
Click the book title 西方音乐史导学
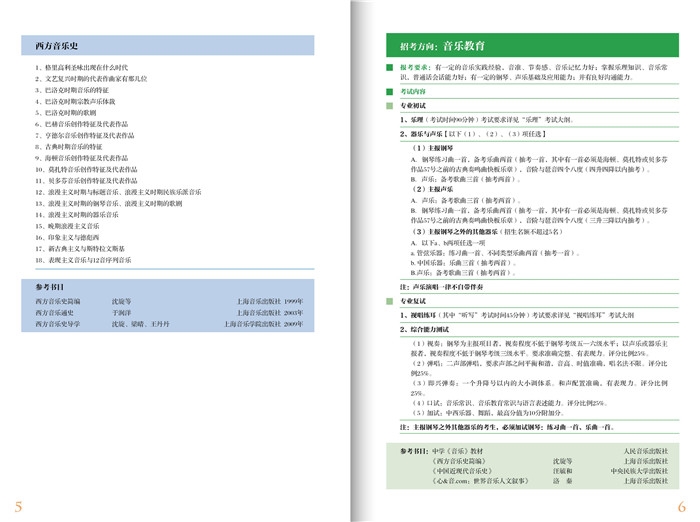tap(58, 324)
